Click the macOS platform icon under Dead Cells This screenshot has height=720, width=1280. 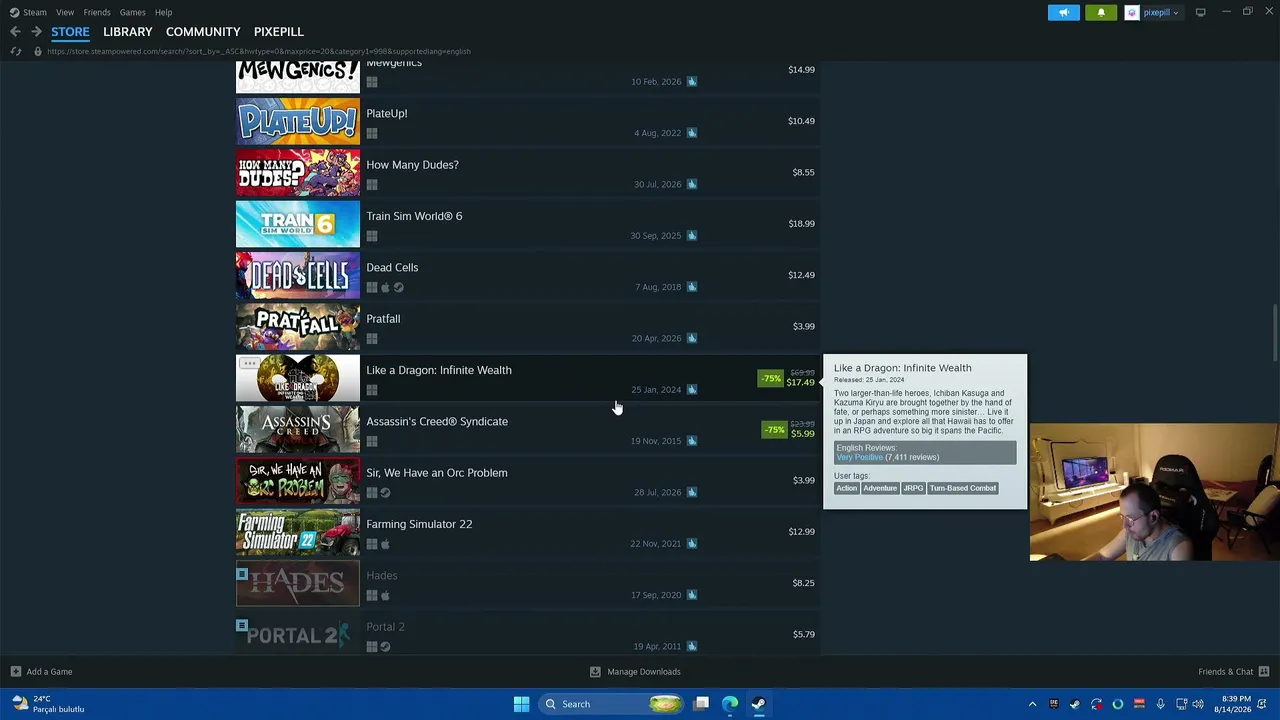pyautogui.click(x=385, y=288)
